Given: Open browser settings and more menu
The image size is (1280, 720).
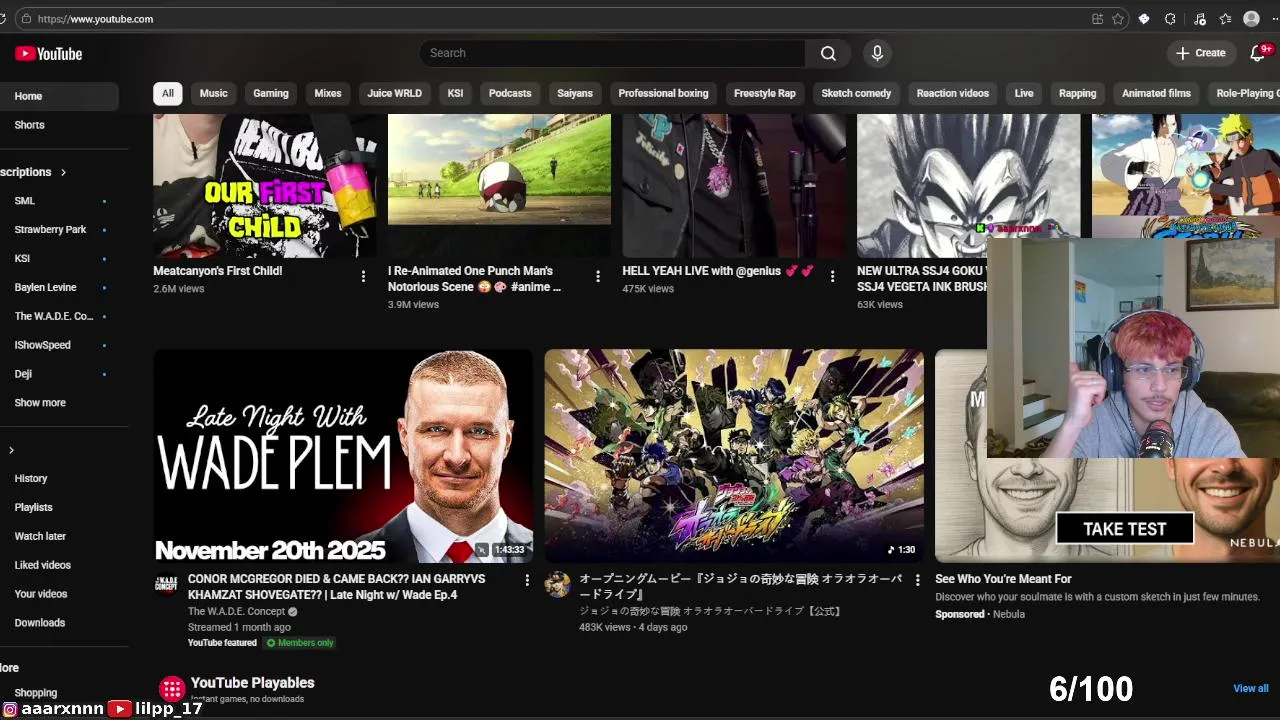Looking at the screenshot, I should click(x=1275, y=19).
